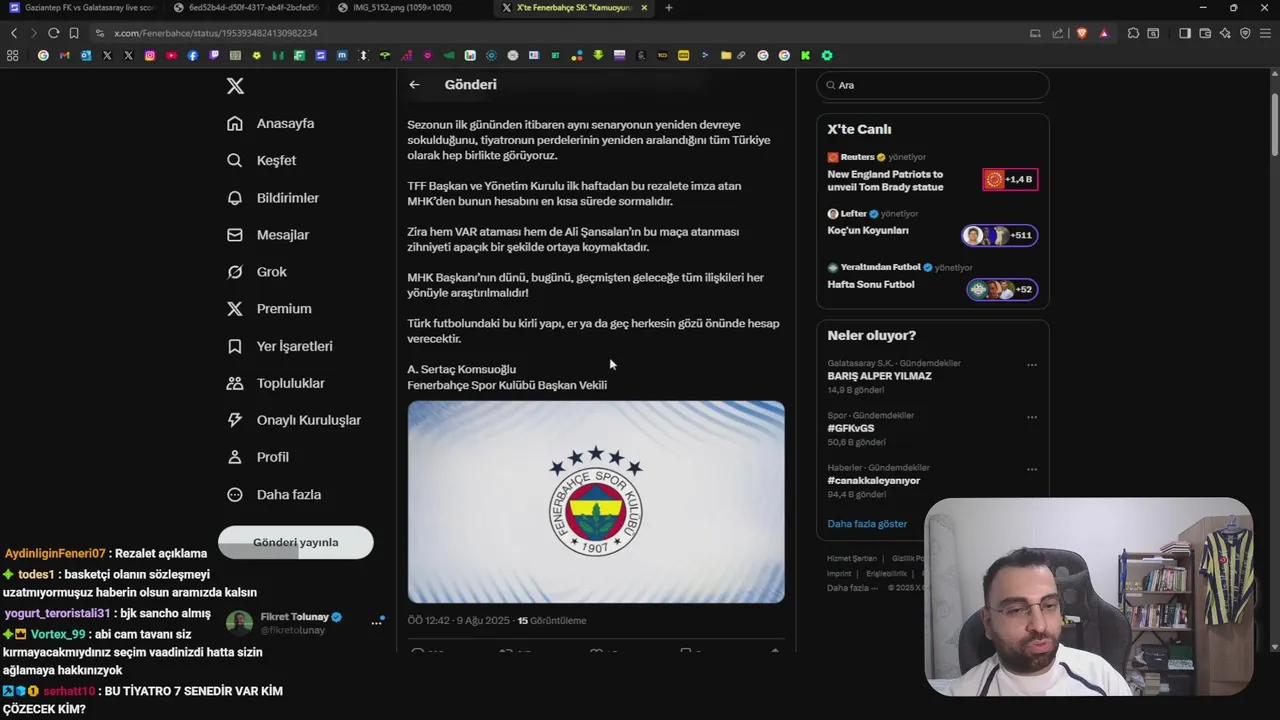Image resolution: width=1280 pixels, height=720 pixels.
Task: Open Reuters live Tom Brady statue item
Action: pyautogui.click(x=933, y=174)
